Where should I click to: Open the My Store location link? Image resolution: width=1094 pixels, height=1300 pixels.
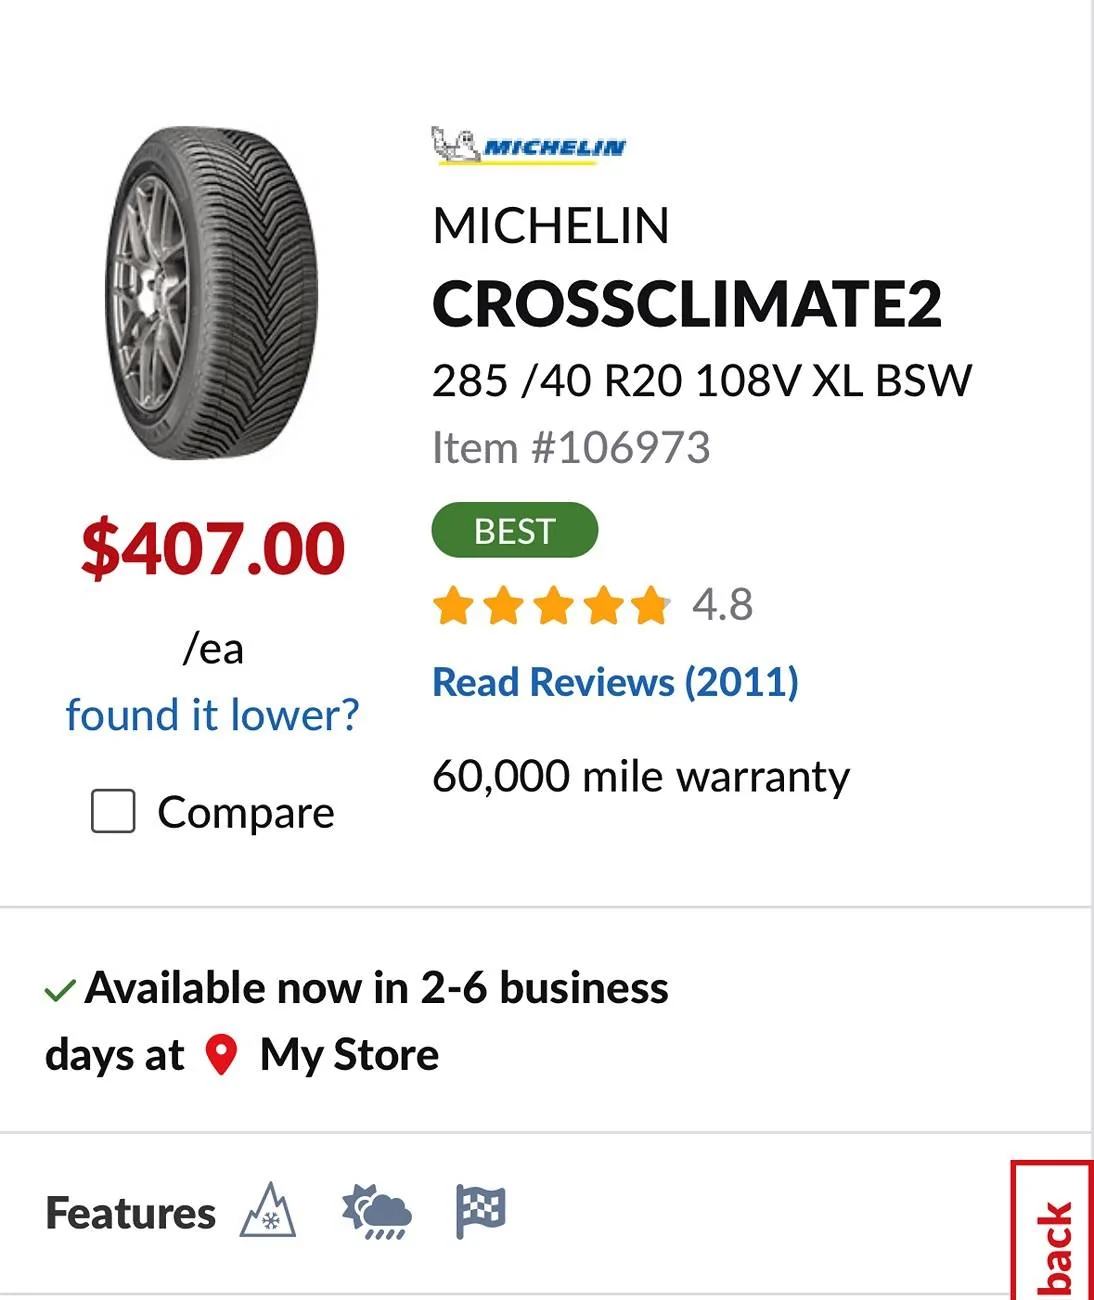click(349, 1055)
